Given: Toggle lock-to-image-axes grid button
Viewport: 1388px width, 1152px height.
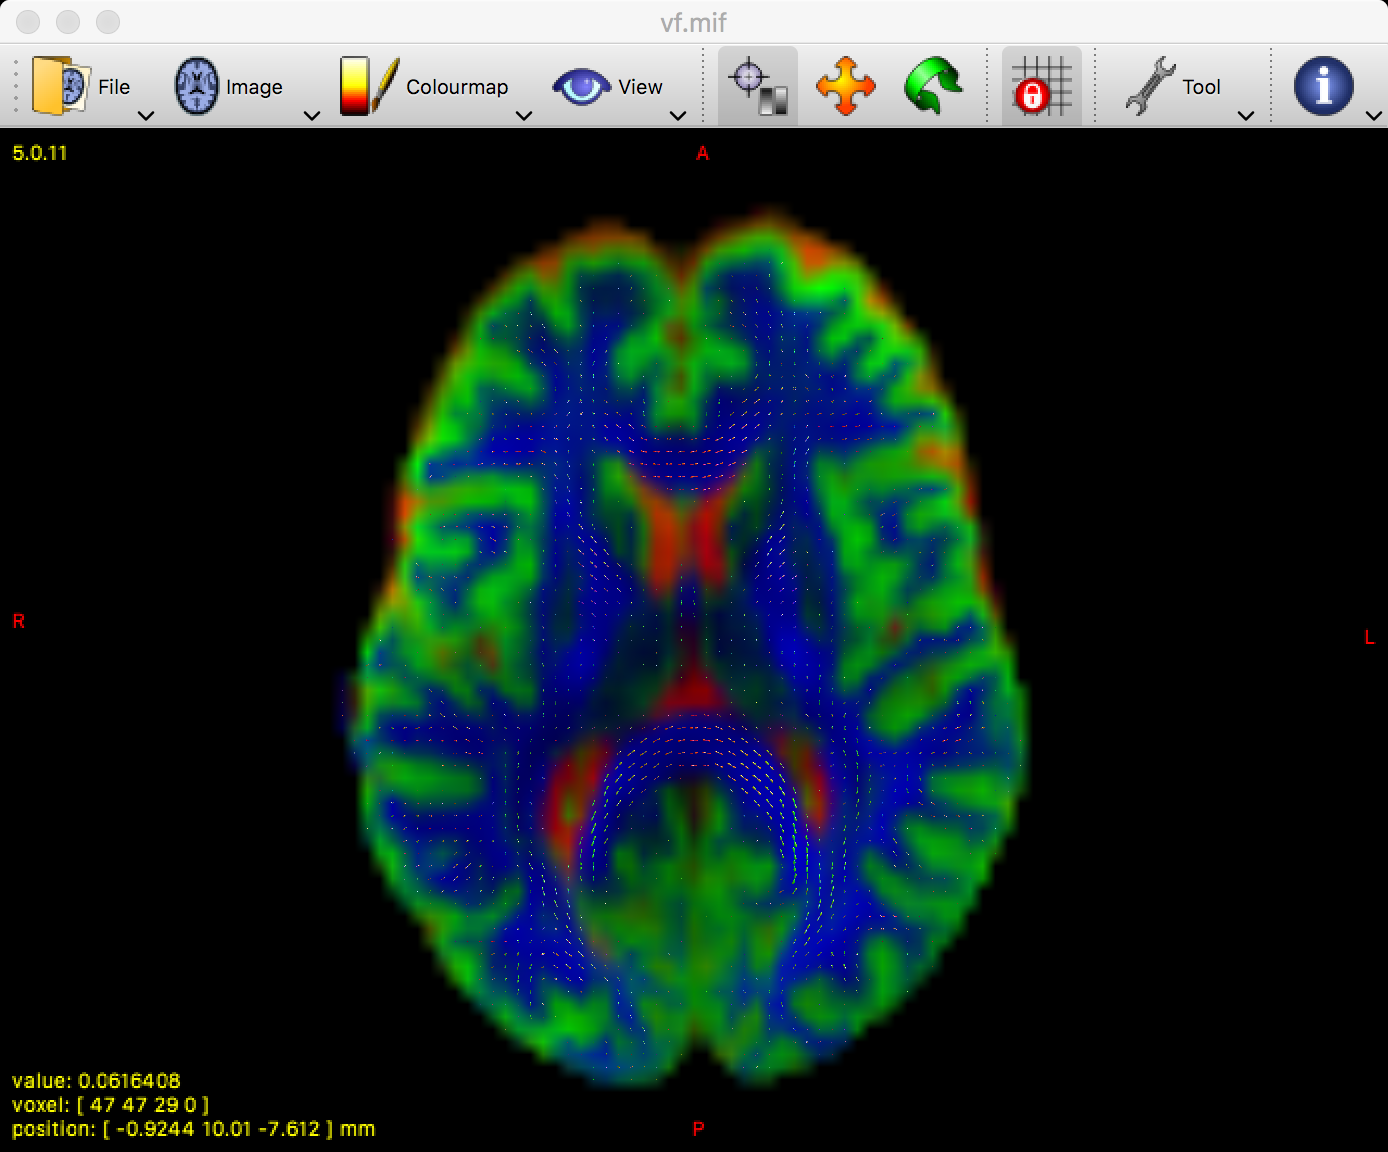Looking at the screenshot, I should [1042, 86].
